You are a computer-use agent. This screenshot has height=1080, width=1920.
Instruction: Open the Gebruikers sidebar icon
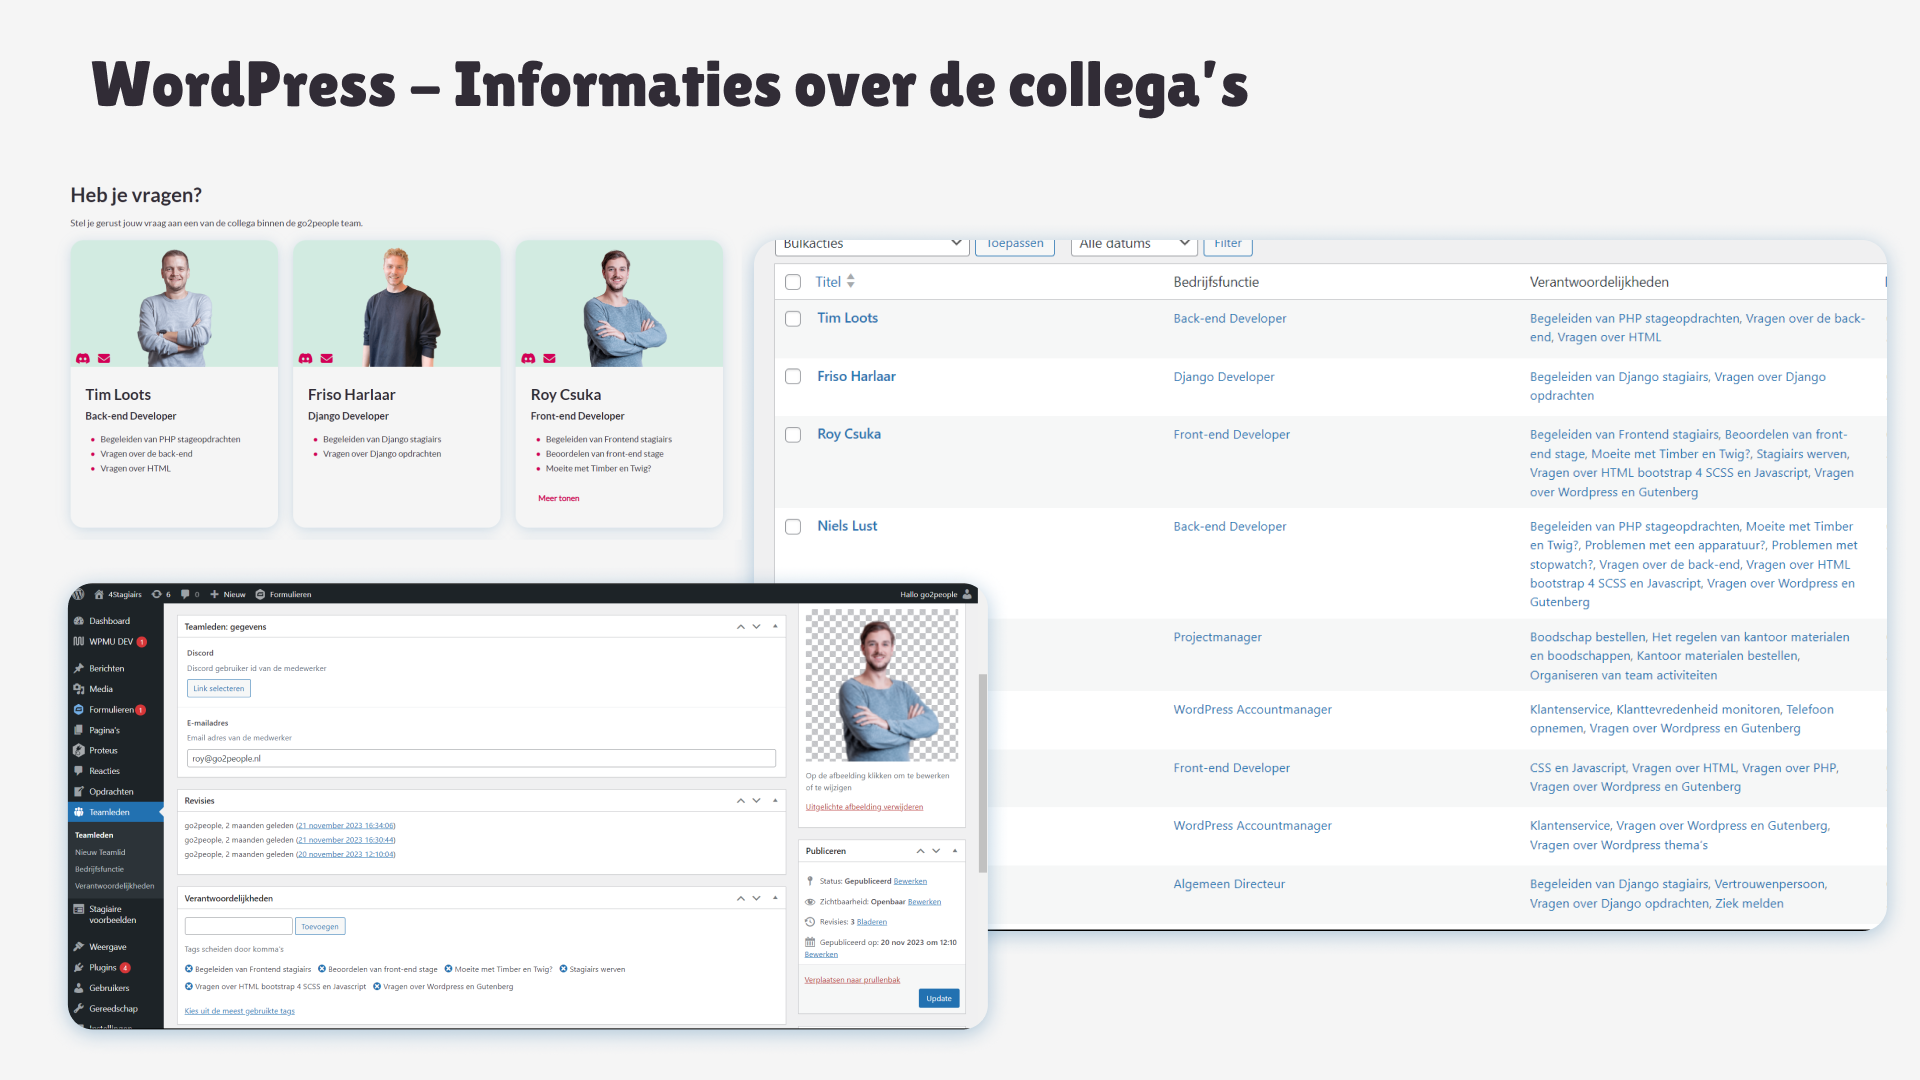79,988
